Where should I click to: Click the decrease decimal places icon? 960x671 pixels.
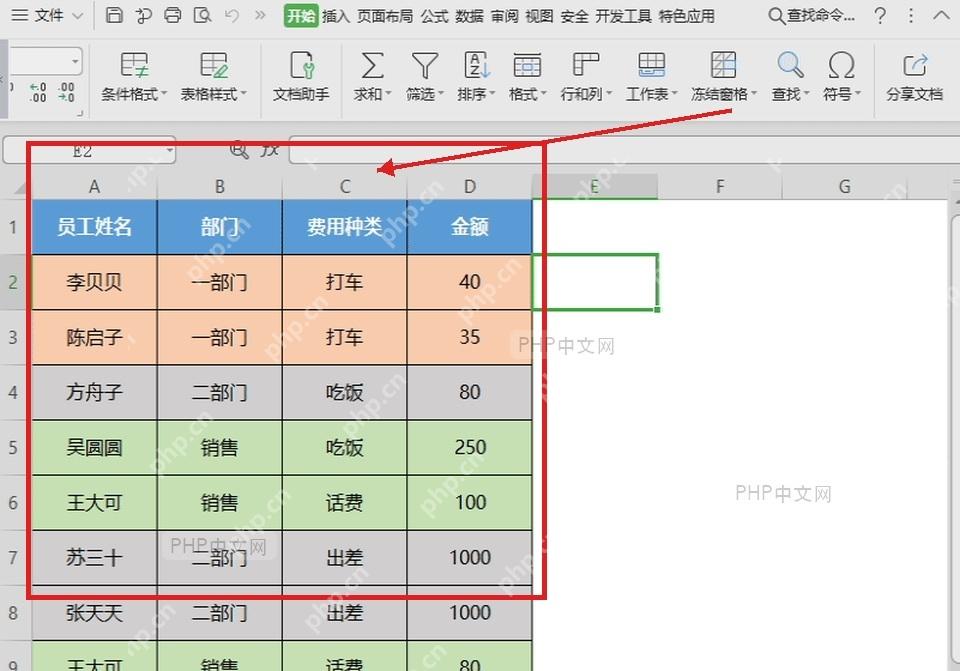pos(66,92)
